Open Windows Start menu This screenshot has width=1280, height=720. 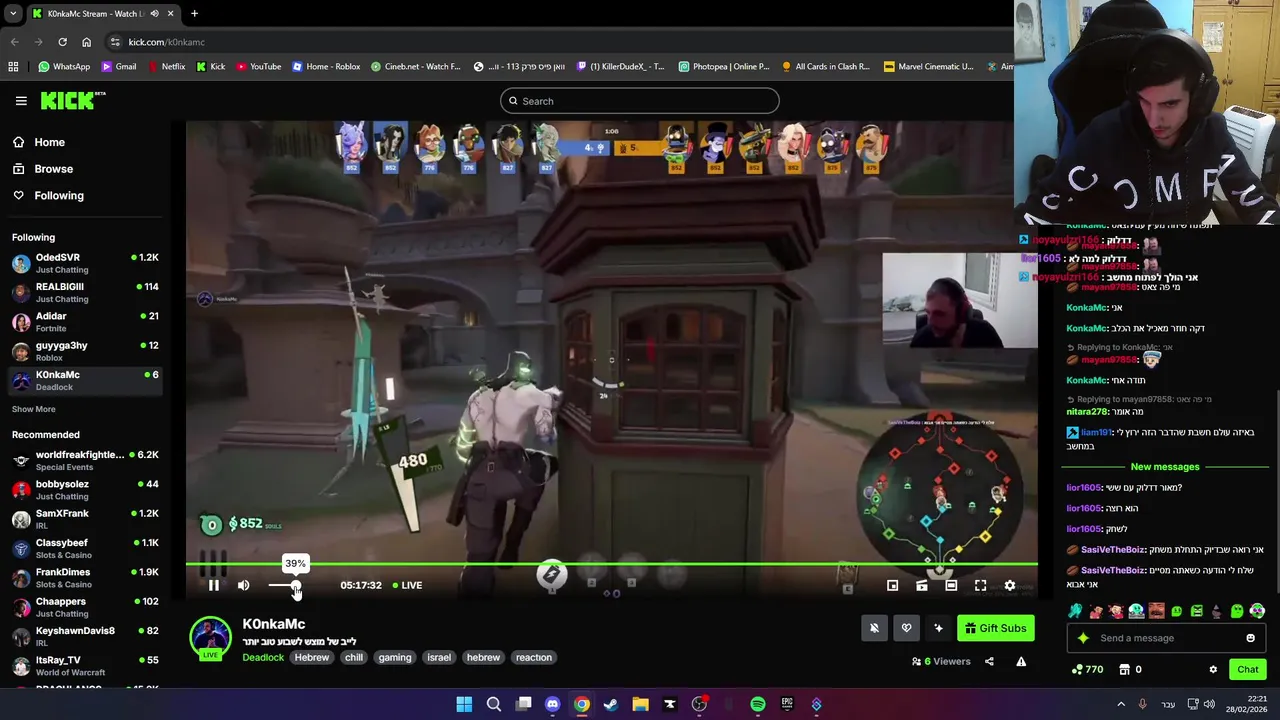464,704
